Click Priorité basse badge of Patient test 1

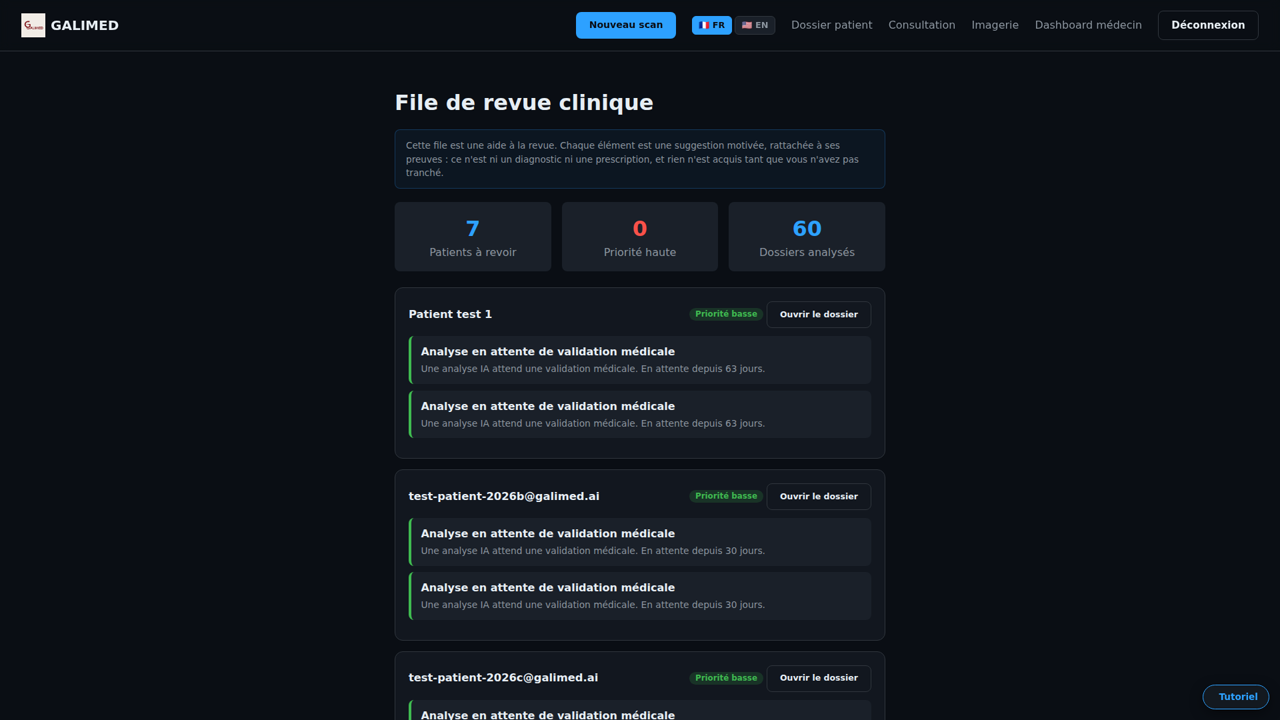pos(726,314)
